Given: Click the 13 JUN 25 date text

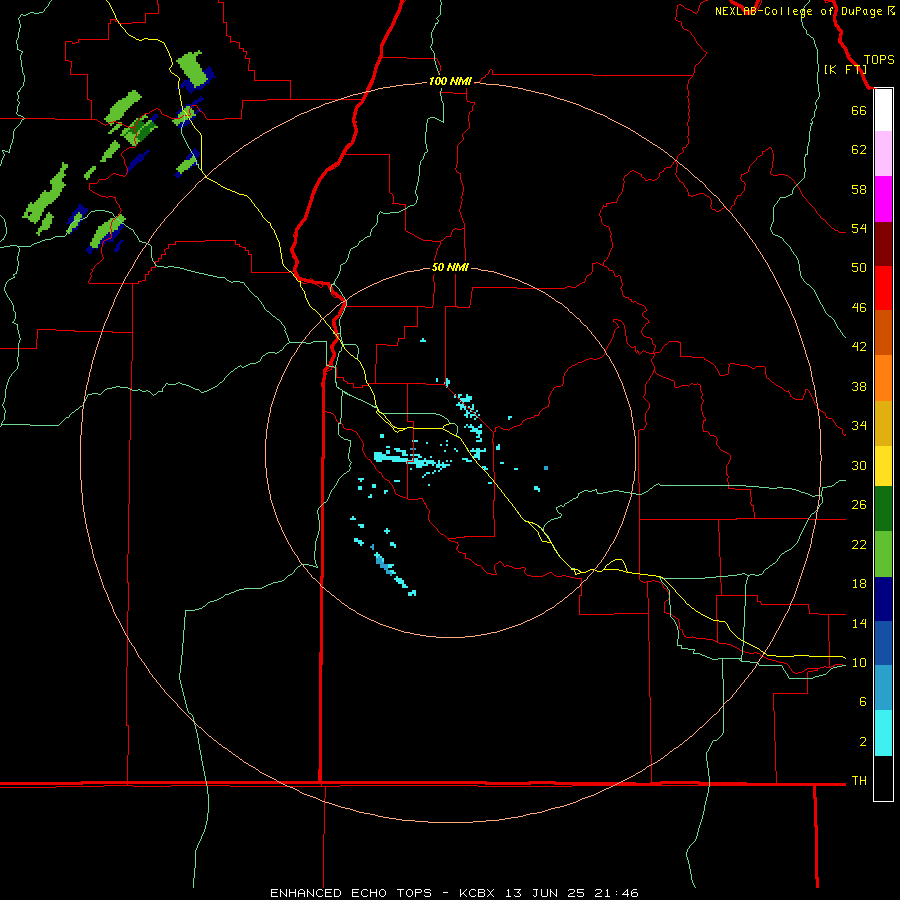Looking at the screenshot, I should point(545,893).
